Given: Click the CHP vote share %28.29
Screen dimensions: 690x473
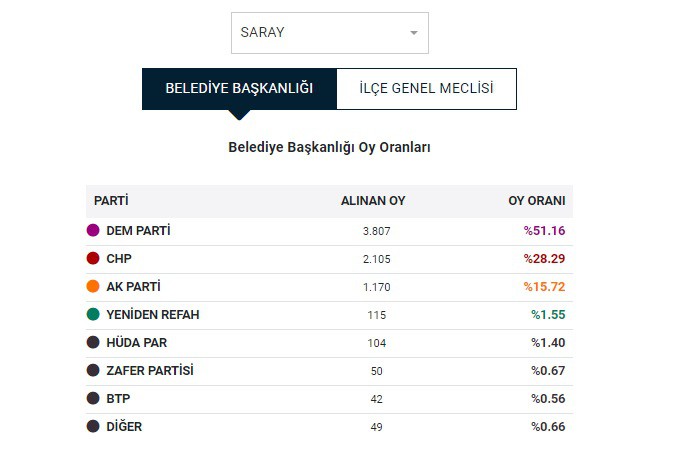Looking at the screenshot, I should pos(544,259).
